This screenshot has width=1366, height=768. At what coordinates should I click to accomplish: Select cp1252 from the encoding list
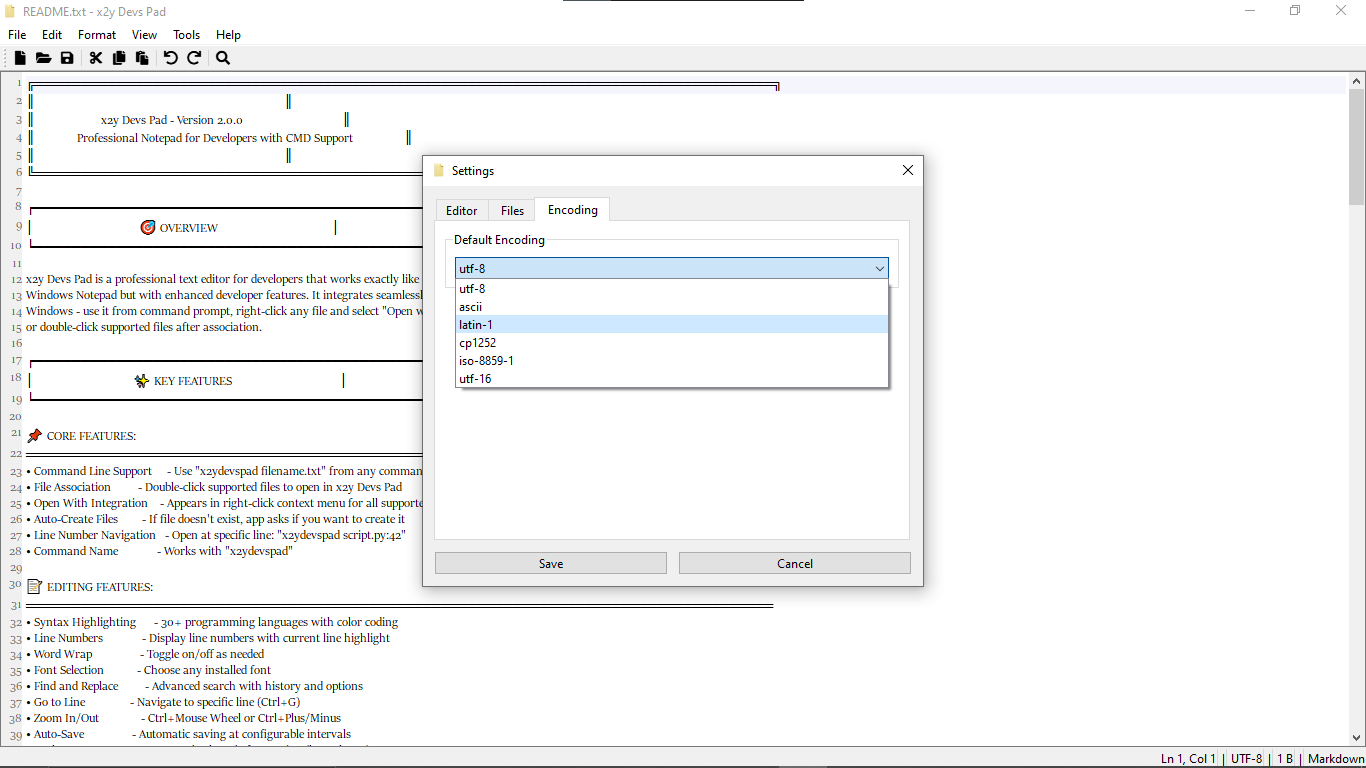click(x=672, y=343)
